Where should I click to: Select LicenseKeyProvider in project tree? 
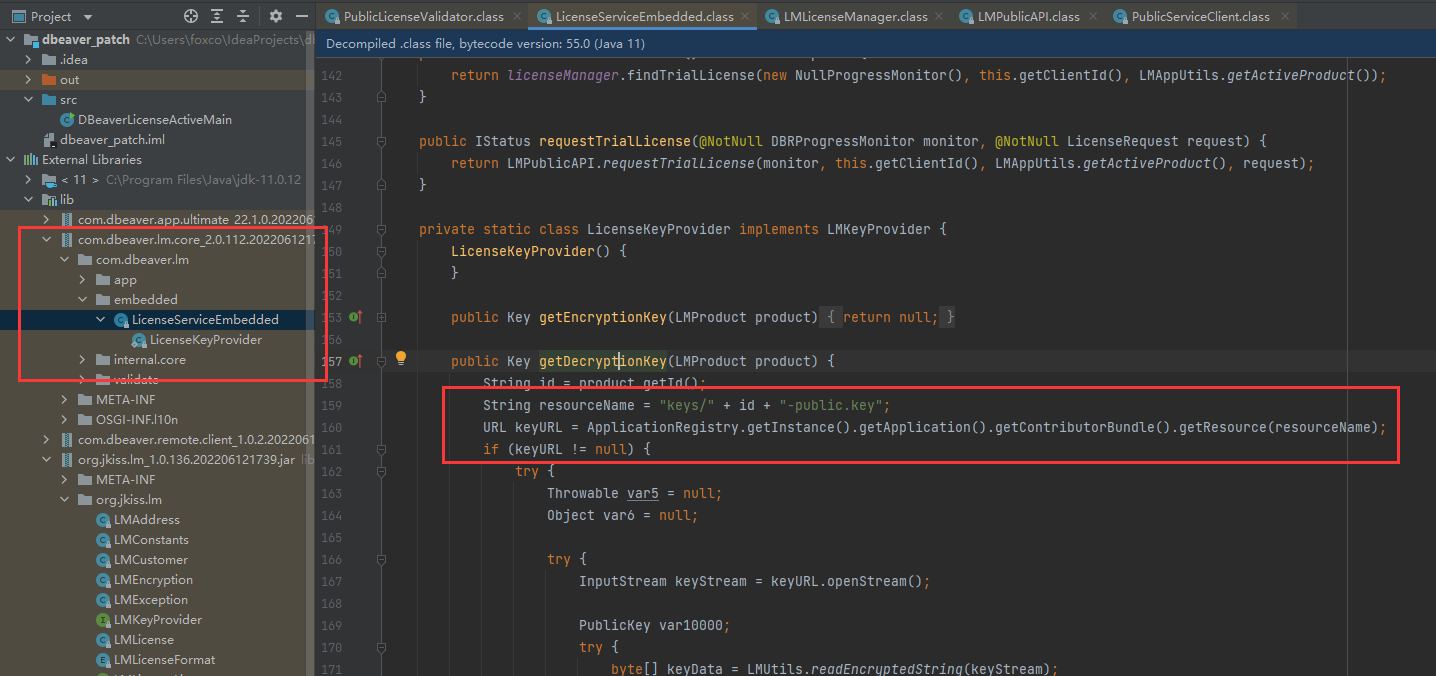tap(206, 340)
